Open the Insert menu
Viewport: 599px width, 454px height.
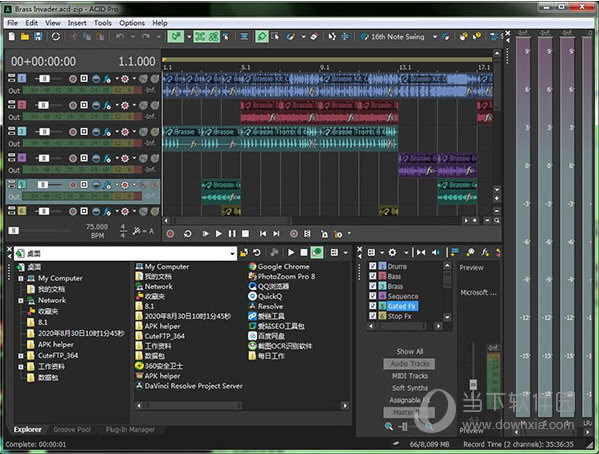(77, 23)
